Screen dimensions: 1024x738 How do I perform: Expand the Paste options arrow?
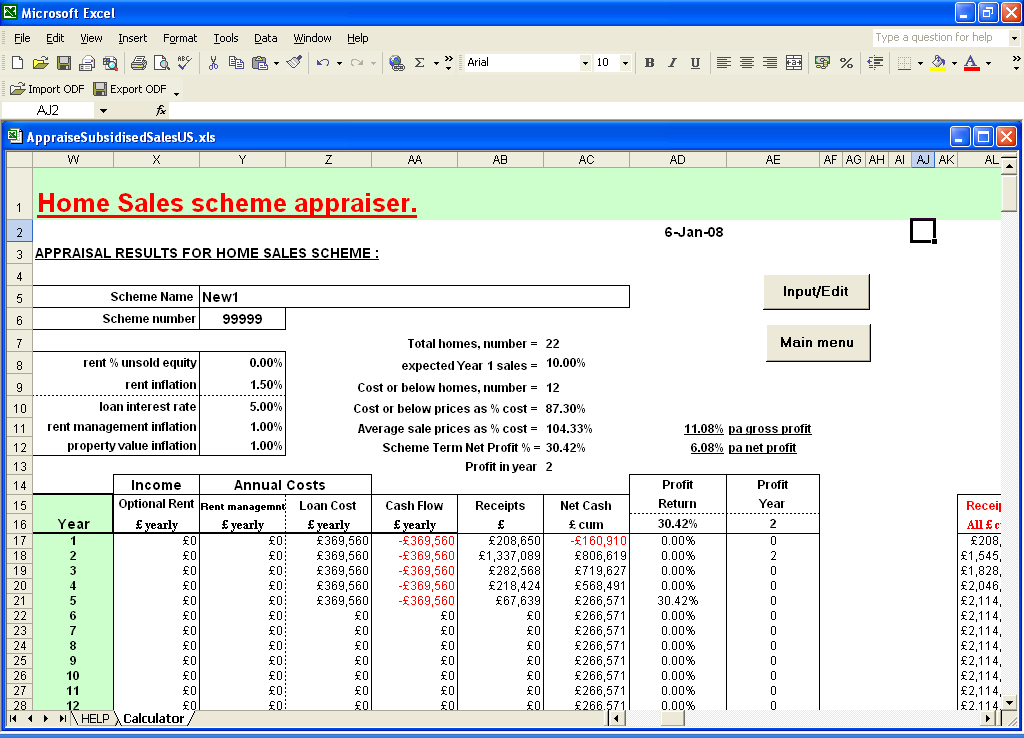276,63
